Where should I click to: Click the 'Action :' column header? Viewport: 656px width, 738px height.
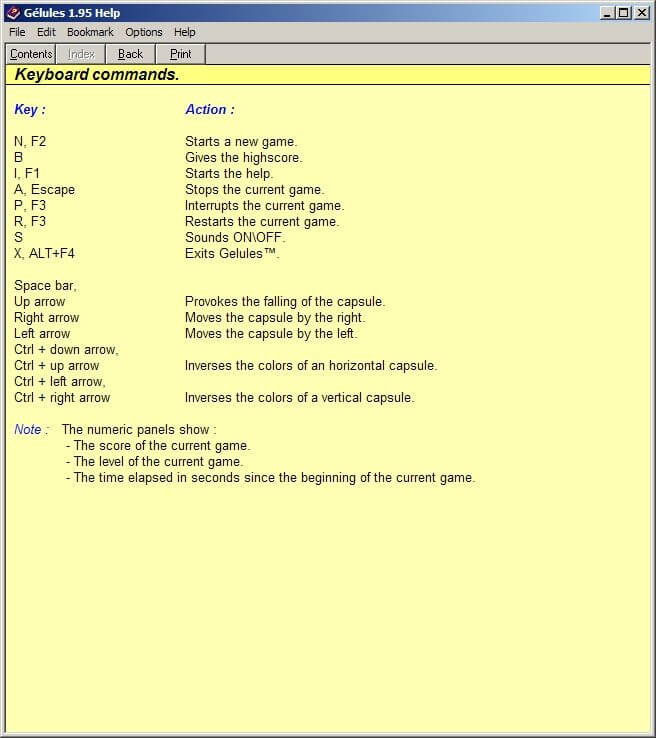pos(210,109)
